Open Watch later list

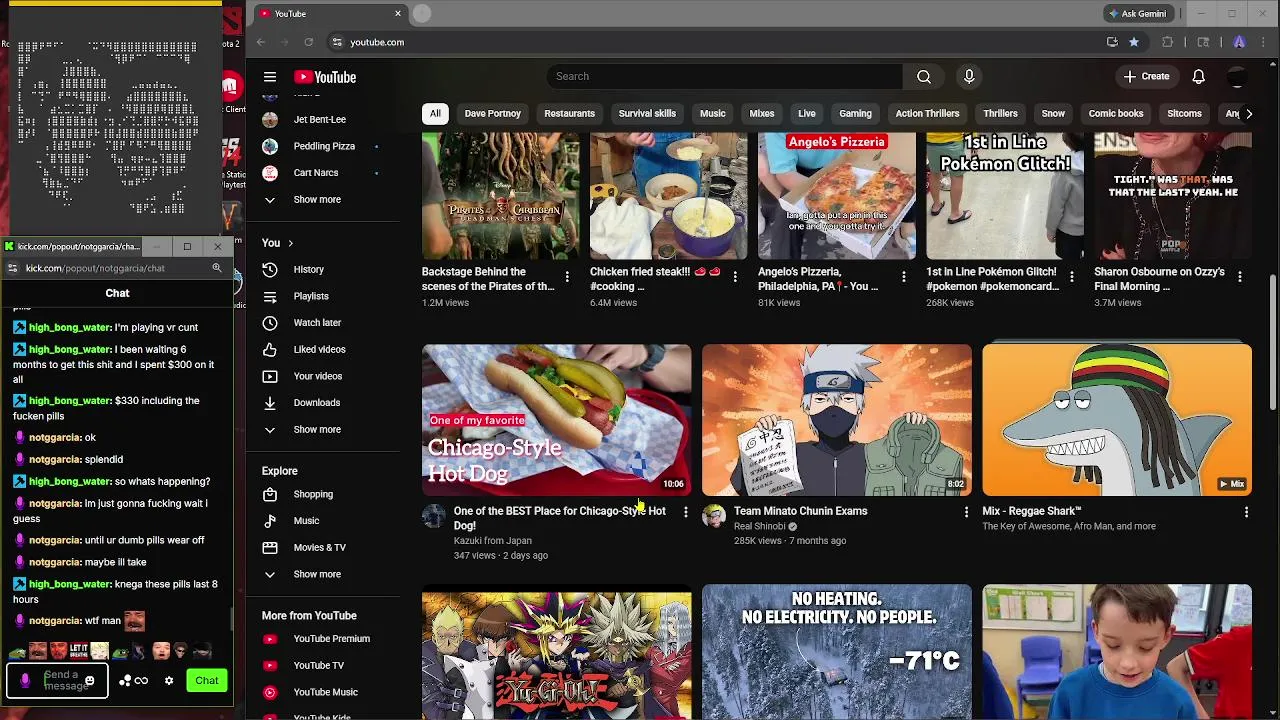tap(317, 322)
